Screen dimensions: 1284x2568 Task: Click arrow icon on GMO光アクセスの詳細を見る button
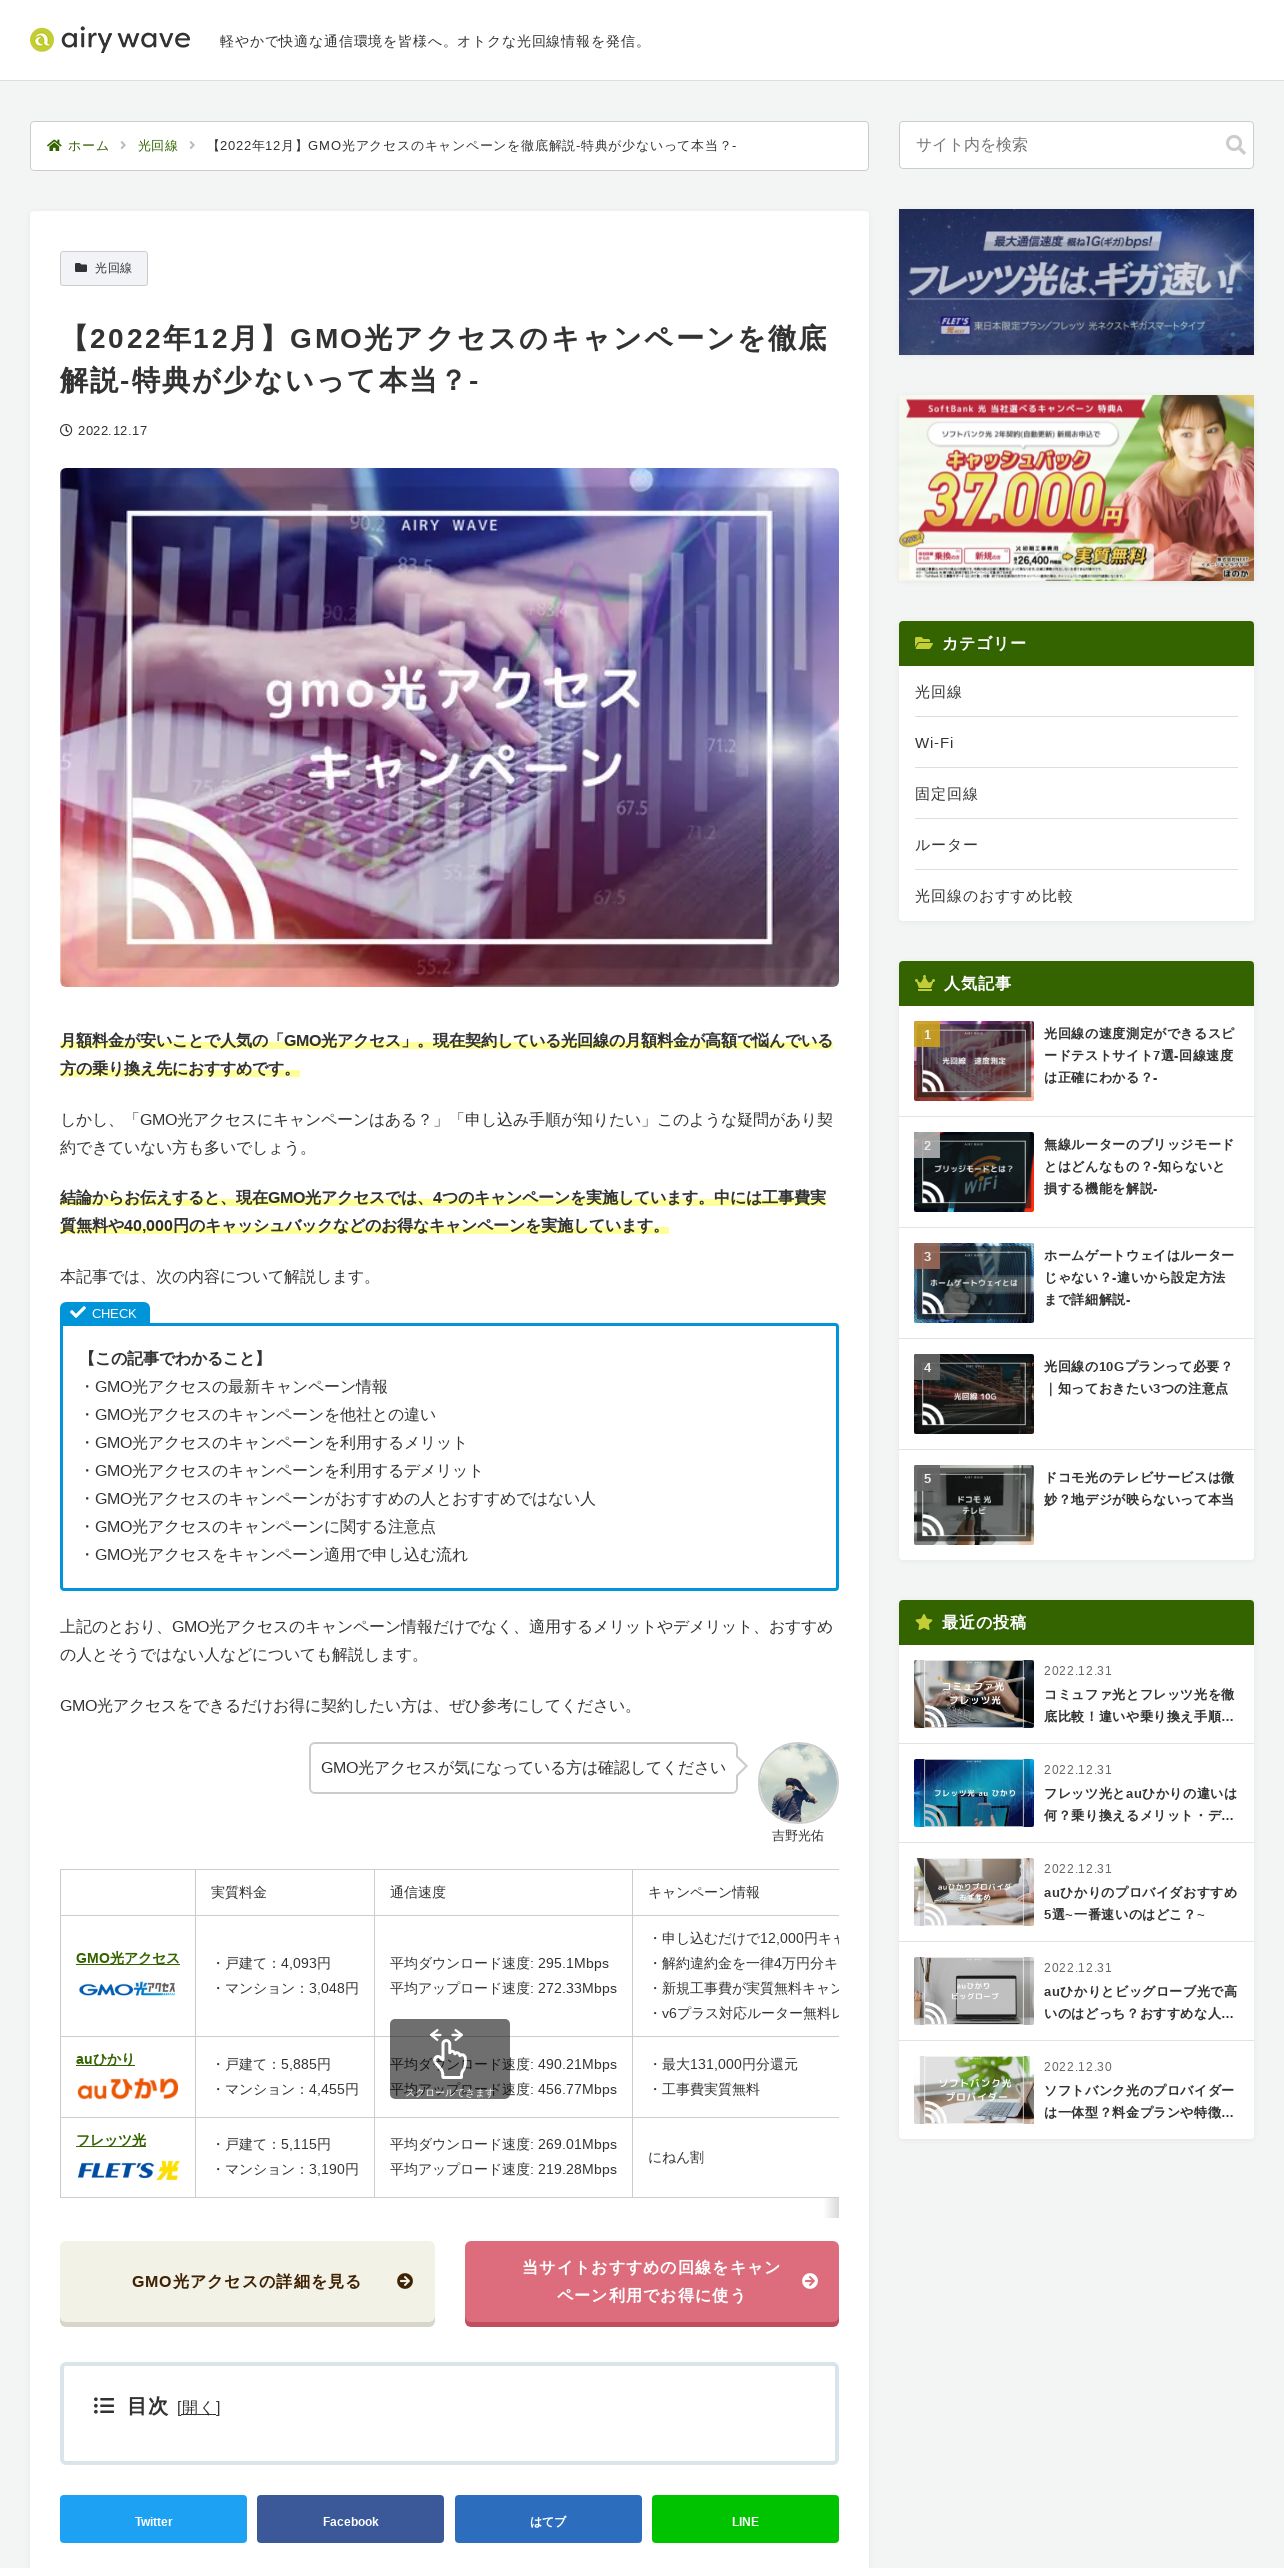[405, 2281]
